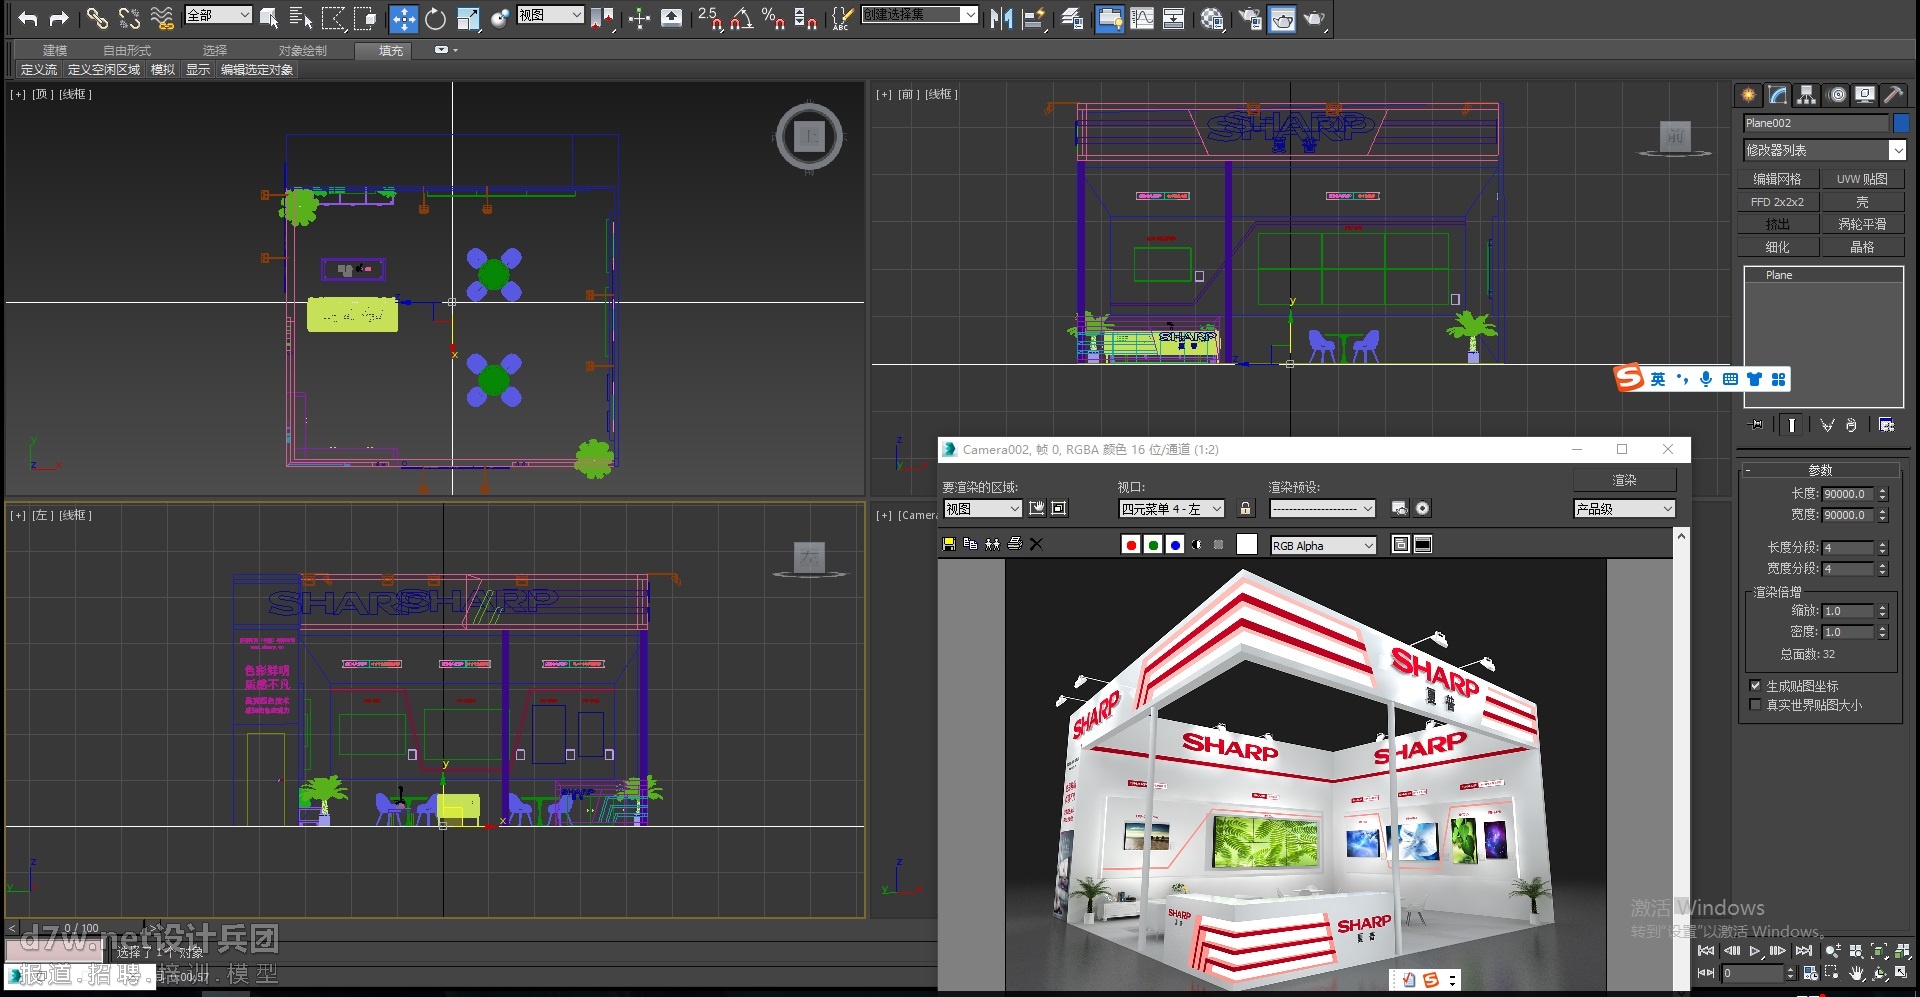
Task: Click the UVW 贴图 modifier button
Action: [1862, 179]
